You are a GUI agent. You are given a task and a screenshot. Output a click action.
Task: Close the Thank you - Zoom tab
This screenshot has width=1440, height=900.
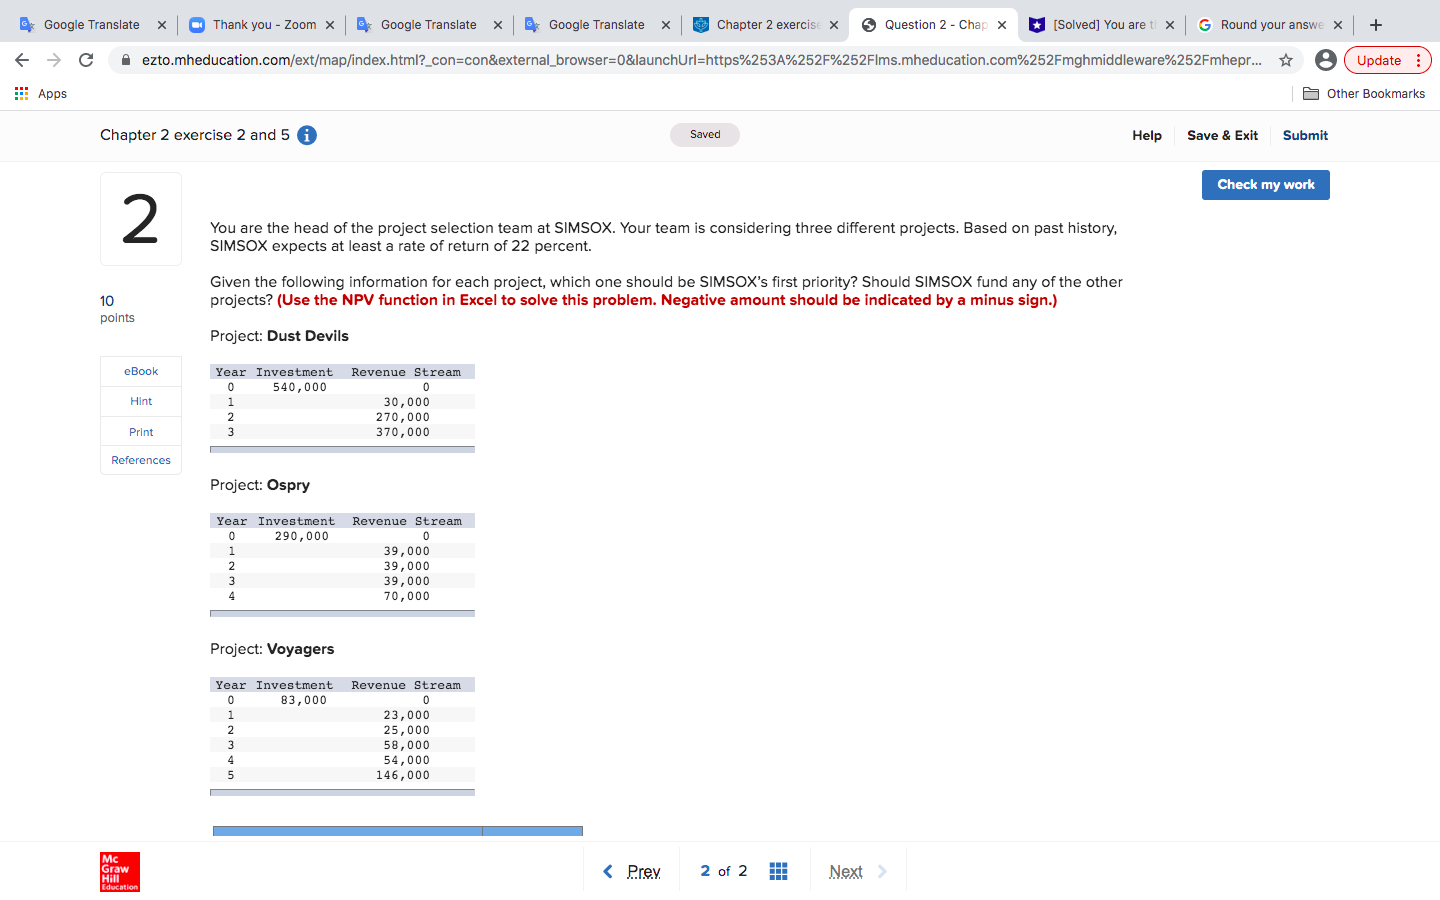(x=330, y=25)
